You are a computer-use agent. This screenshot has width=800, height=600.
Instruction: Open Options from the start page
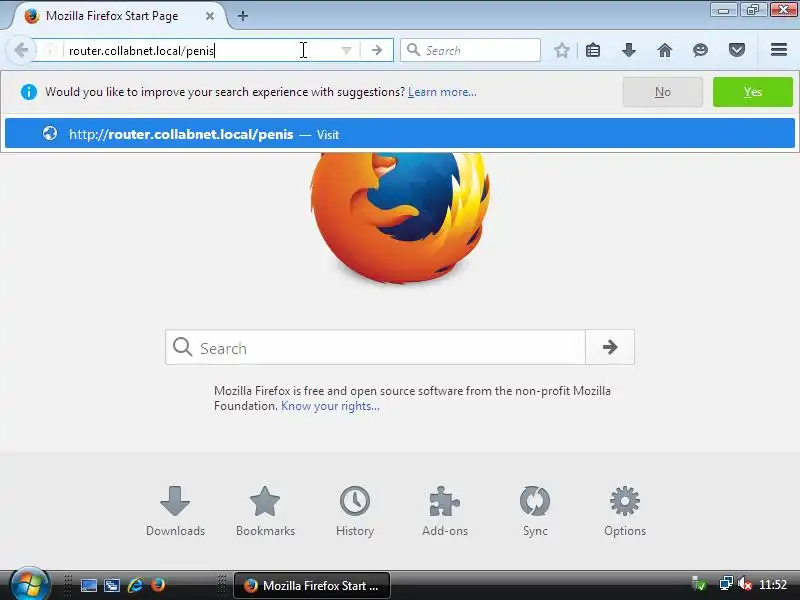(624, 511)
